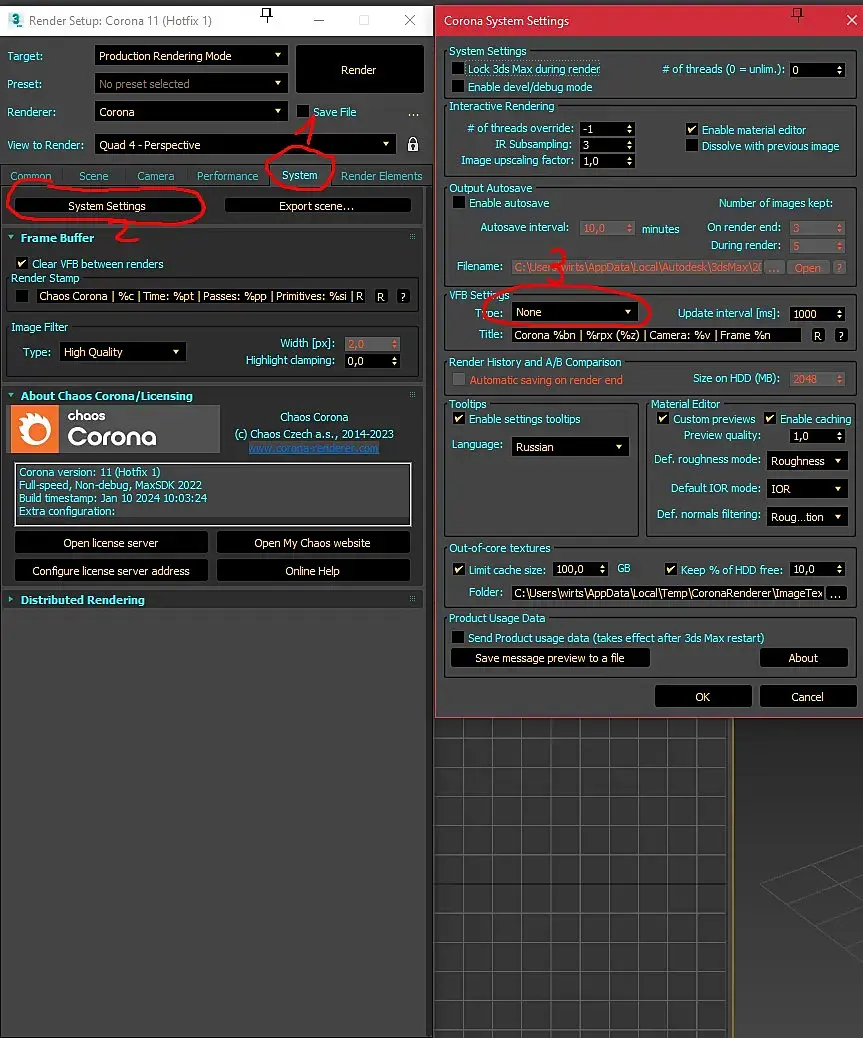Click the 3ds Max logo in Render Setup title bar
The image size is (863, 1038).
click(x=16, y=20)
